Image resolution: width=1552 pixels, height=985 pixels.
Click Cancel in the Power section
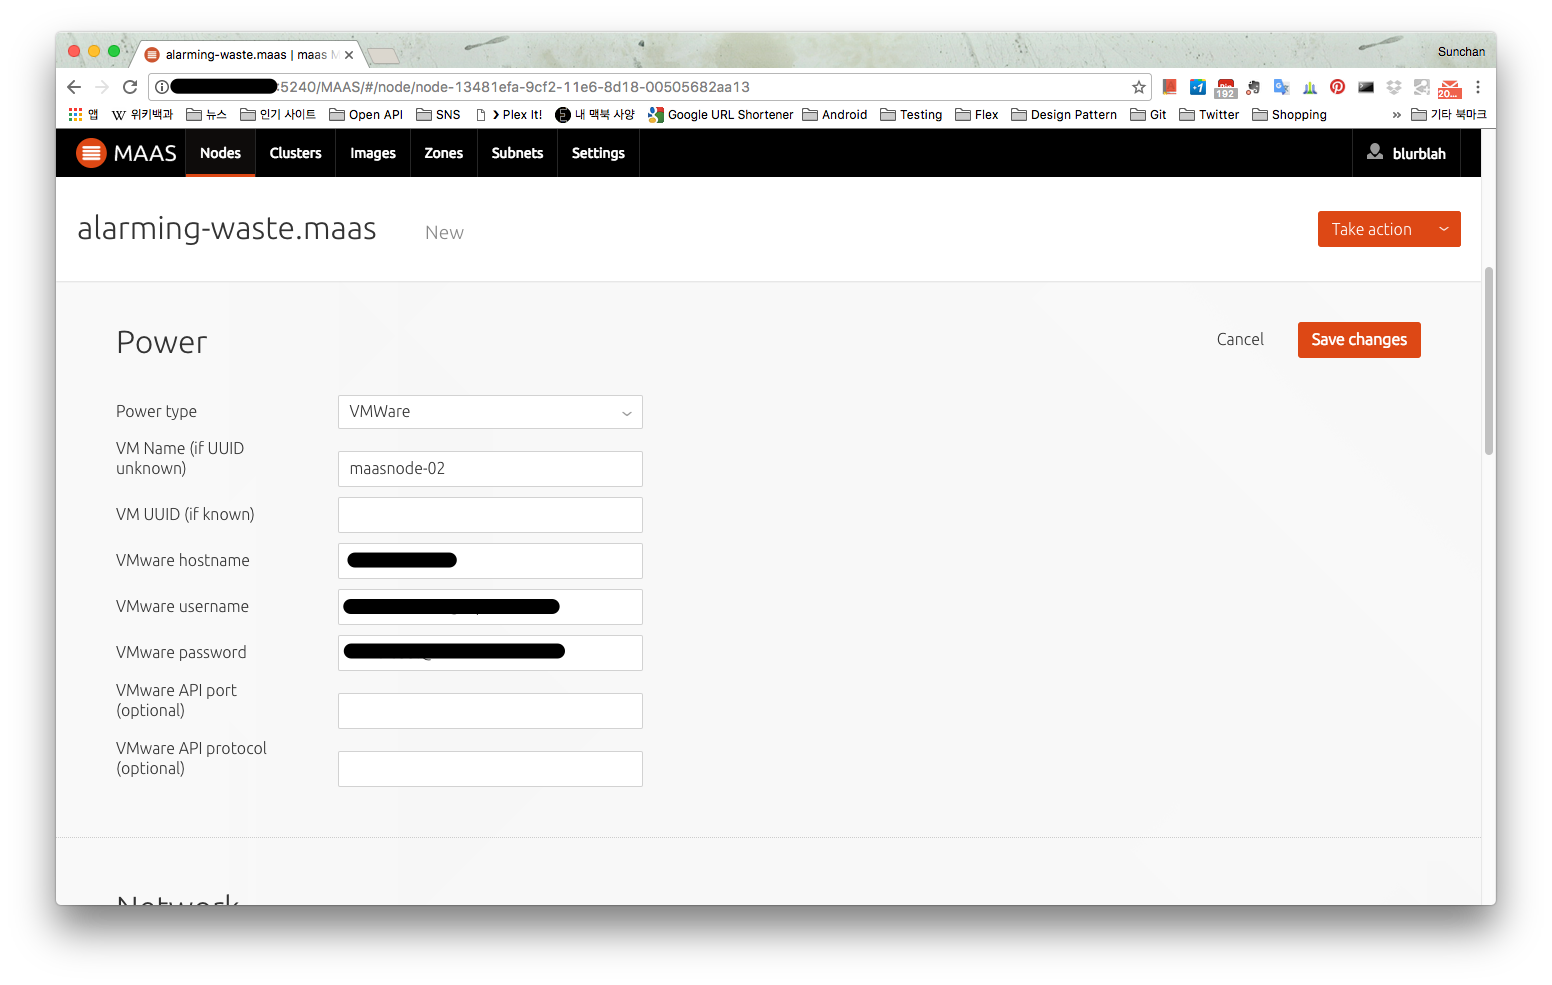pyautogui.click(x=1240, y=340)
